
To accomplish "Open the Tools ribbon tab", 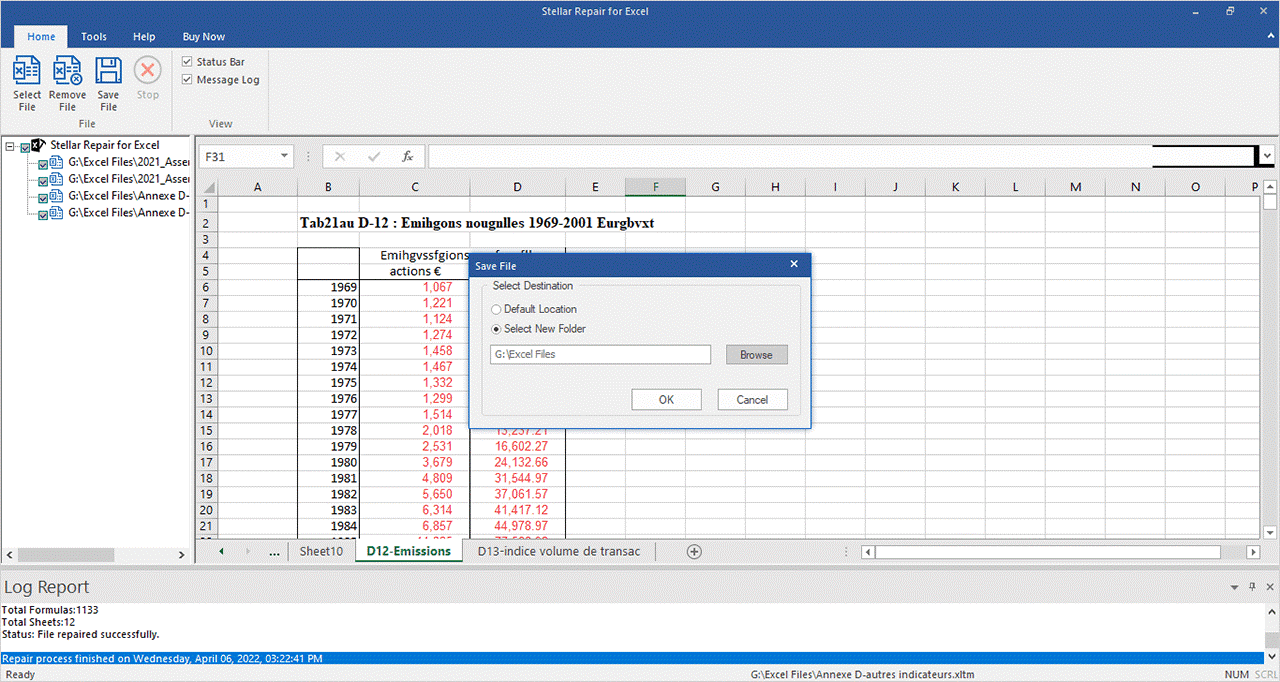I will 94,37.
